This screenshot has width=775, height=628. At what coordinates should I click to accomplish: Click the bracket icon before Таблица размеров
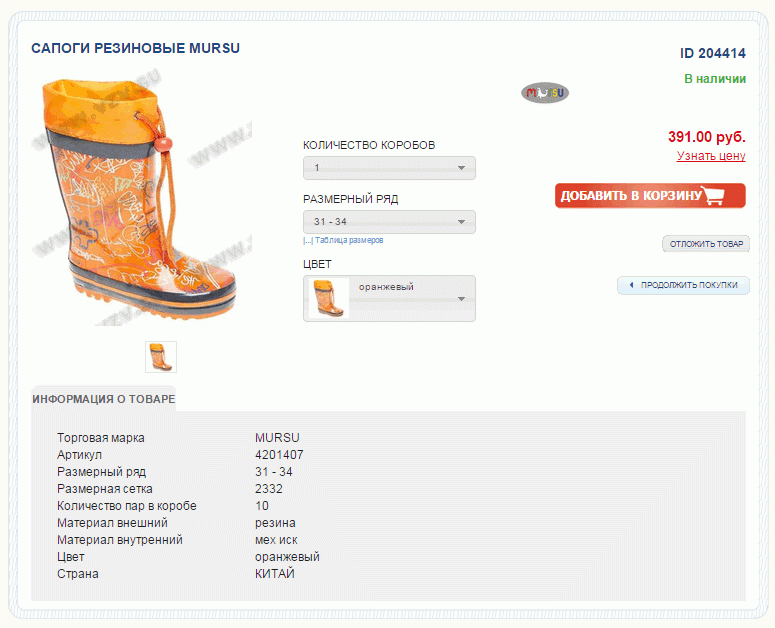[x=308, y=241]
